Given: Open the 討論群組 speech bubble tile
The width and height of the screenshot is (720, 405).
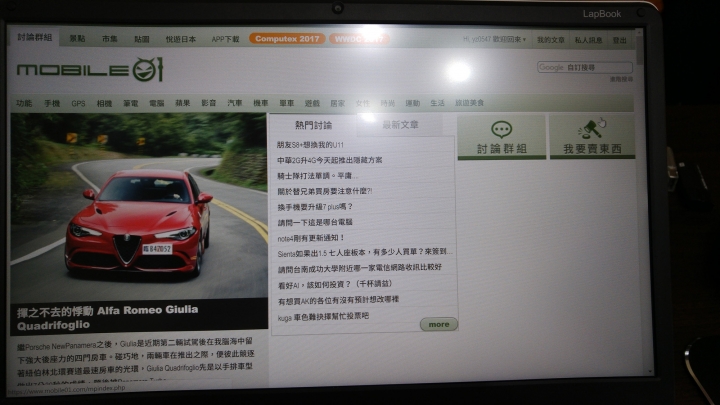Looking at the screenshot, I should pyautogui.click(x=501, y=137).
